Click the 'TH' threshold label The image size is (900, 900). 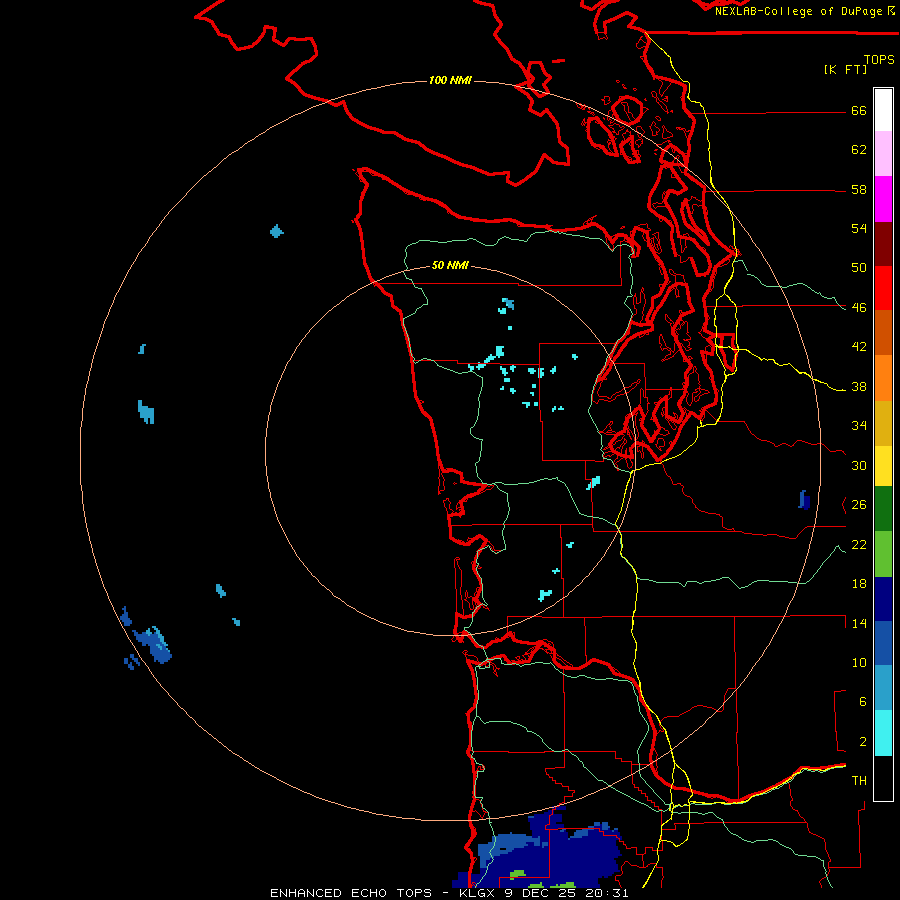pyautogui.click(x=859, y=781)
